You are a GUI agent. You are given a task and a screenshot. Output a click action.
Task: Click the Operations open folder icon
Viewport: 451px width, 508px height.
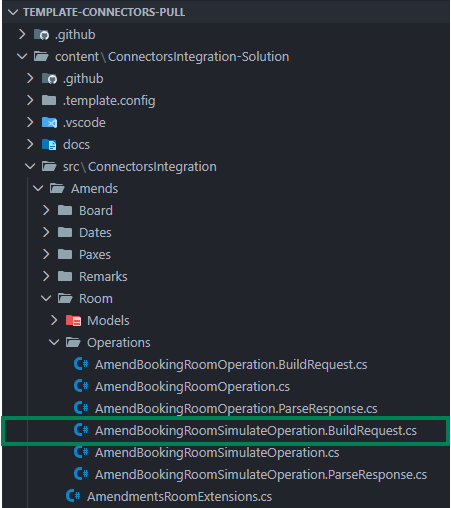tap(73, 342)
